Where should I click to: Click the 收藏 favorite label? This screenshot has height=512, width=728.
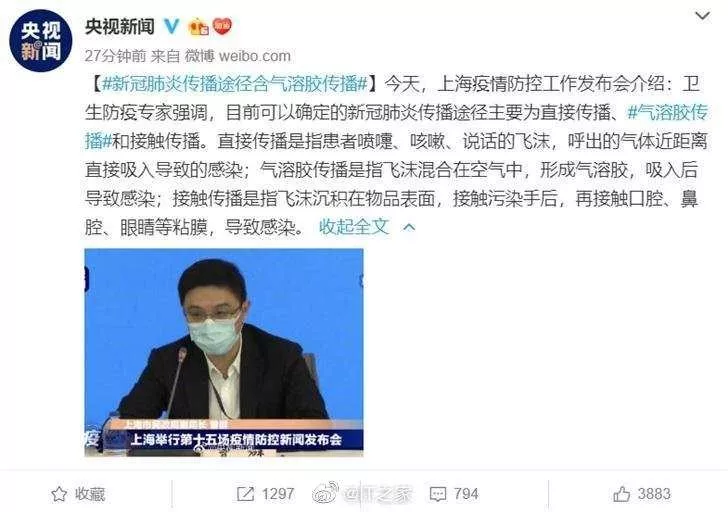pyautogui.click(x=90, y=494)
